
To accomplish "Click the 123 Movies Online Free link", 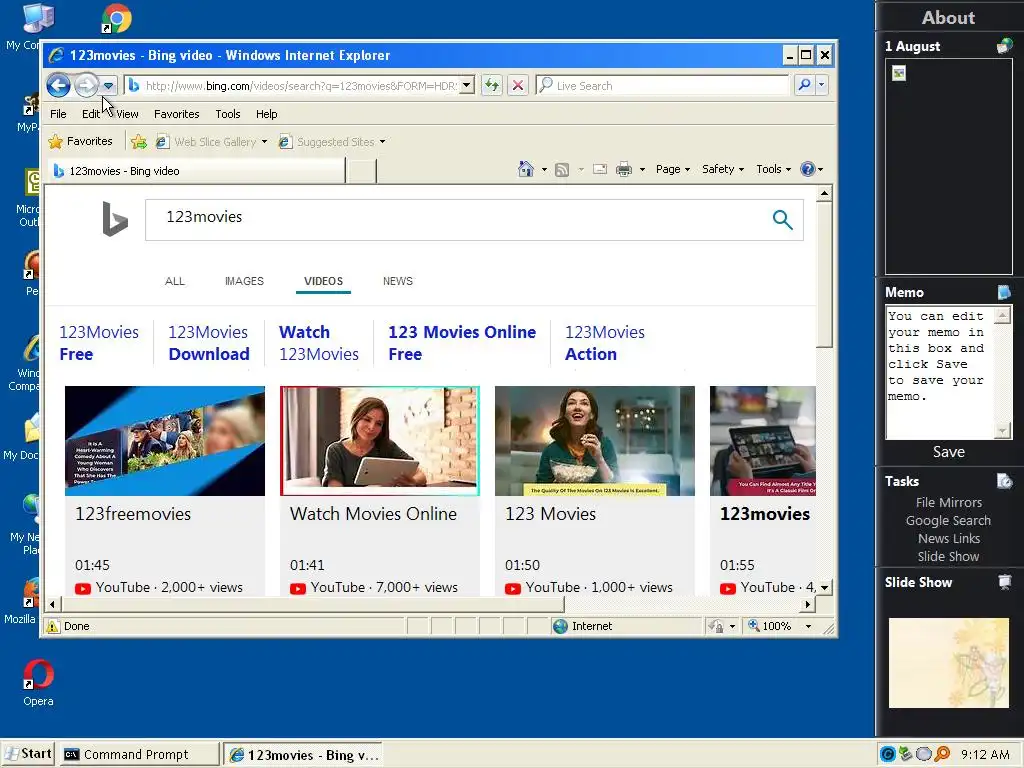I will (x=462, y=344).
